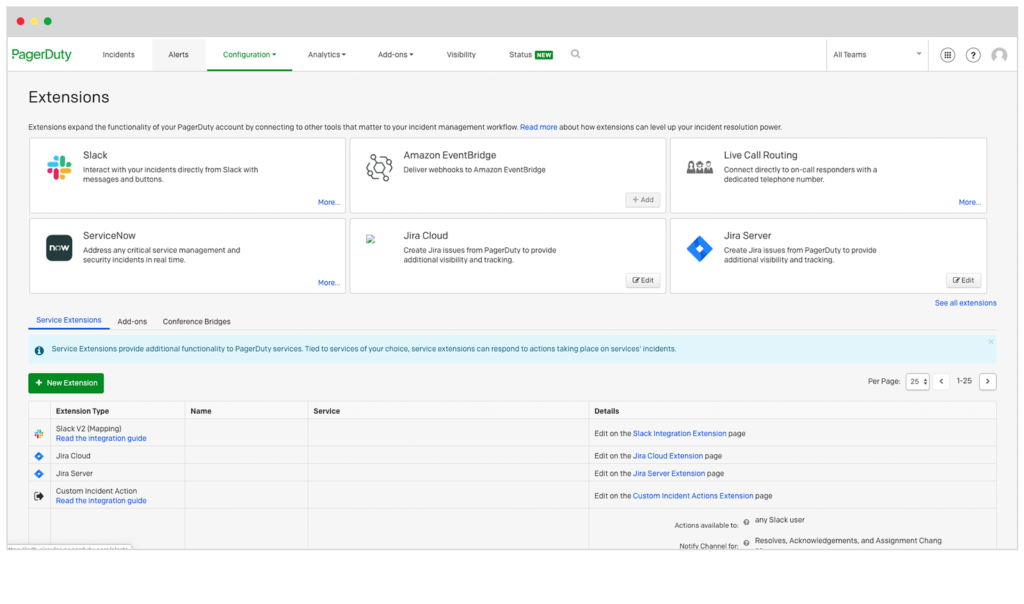The image size is (1024, 604).
Task: Click the Jira Server diamond logo
Action: (699, 248)
